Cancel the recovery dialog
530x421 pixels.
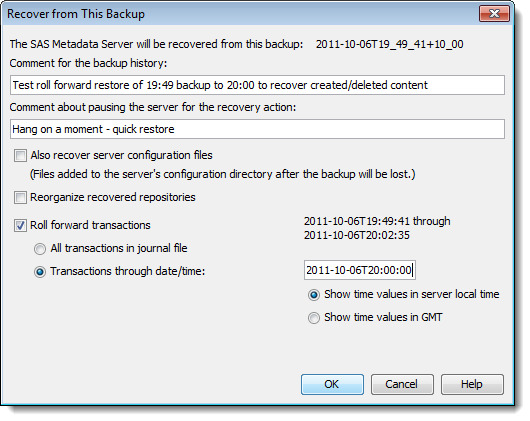[x=402, y=384]
